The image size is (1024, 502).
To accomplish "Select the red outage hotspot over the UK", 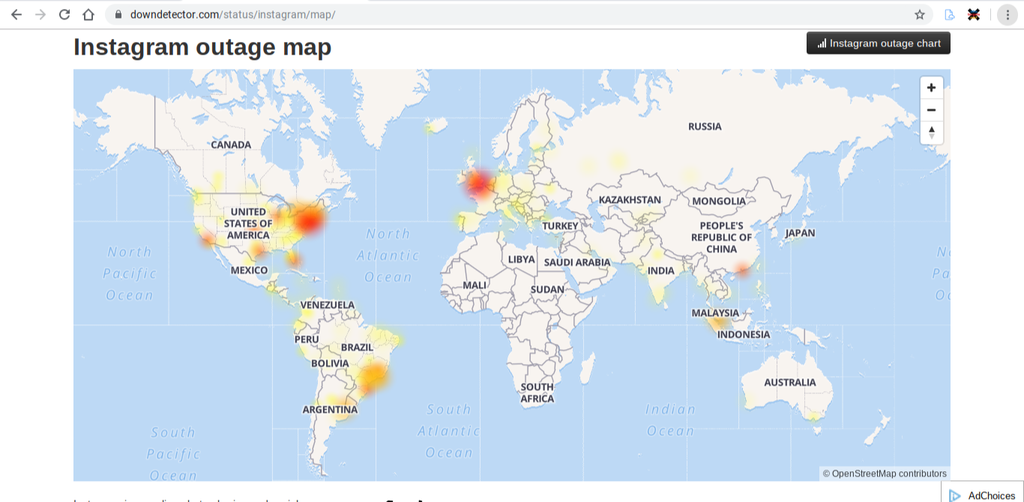I will (x=479, y=182).
